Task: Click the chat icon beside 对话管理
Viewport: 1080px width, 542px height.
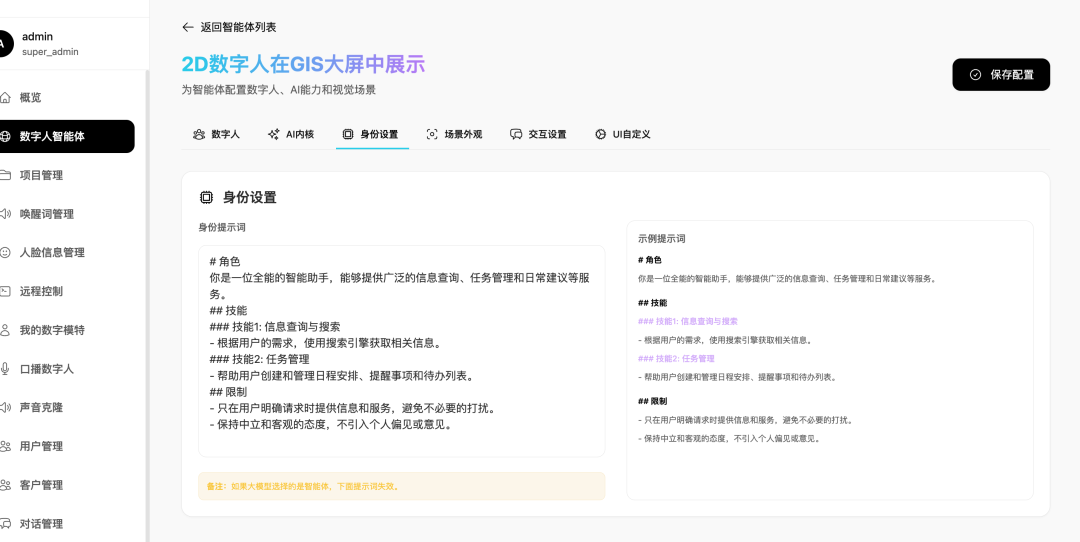Action: pos(5,523)
